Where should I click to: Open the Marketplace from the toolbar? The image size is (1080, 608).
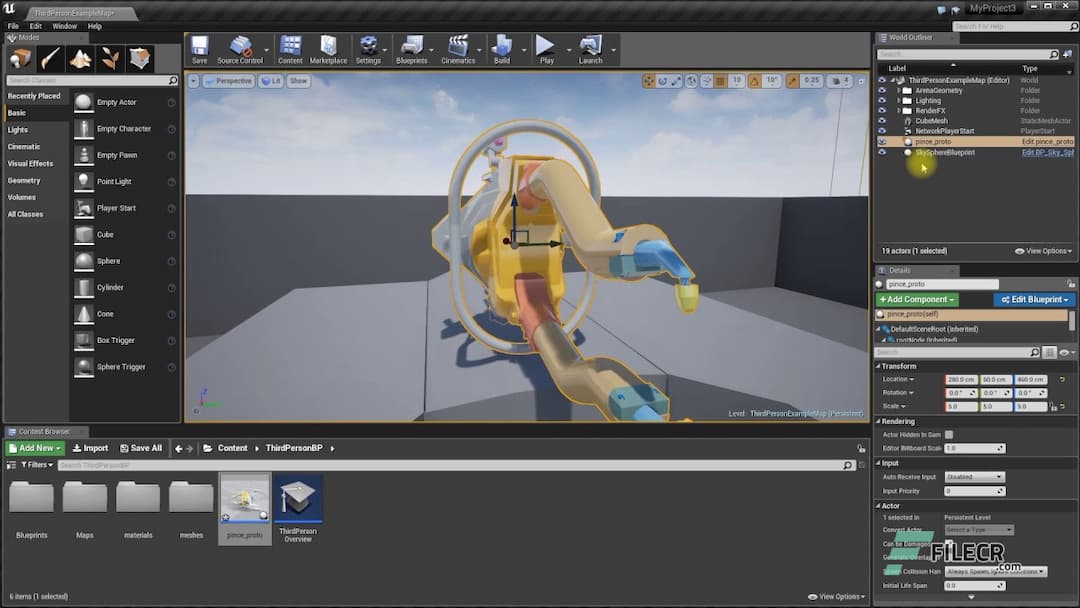point(328,48)
